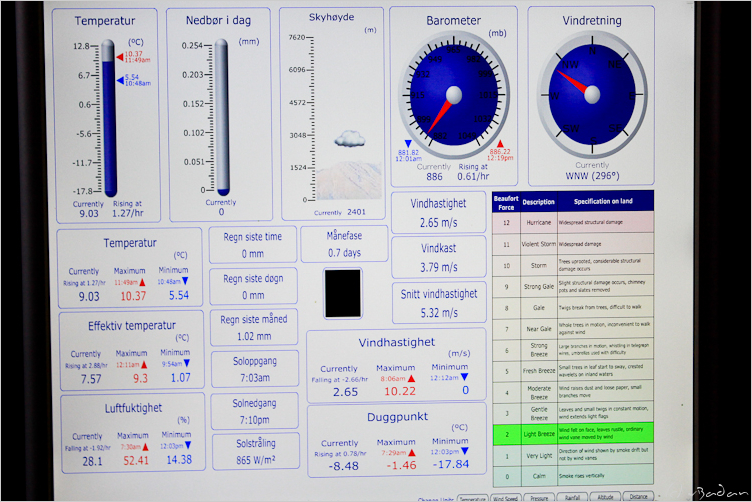Click the Nedbør i dag rain gauge tube
Screen dimensions: 752x502
point(223,118)
